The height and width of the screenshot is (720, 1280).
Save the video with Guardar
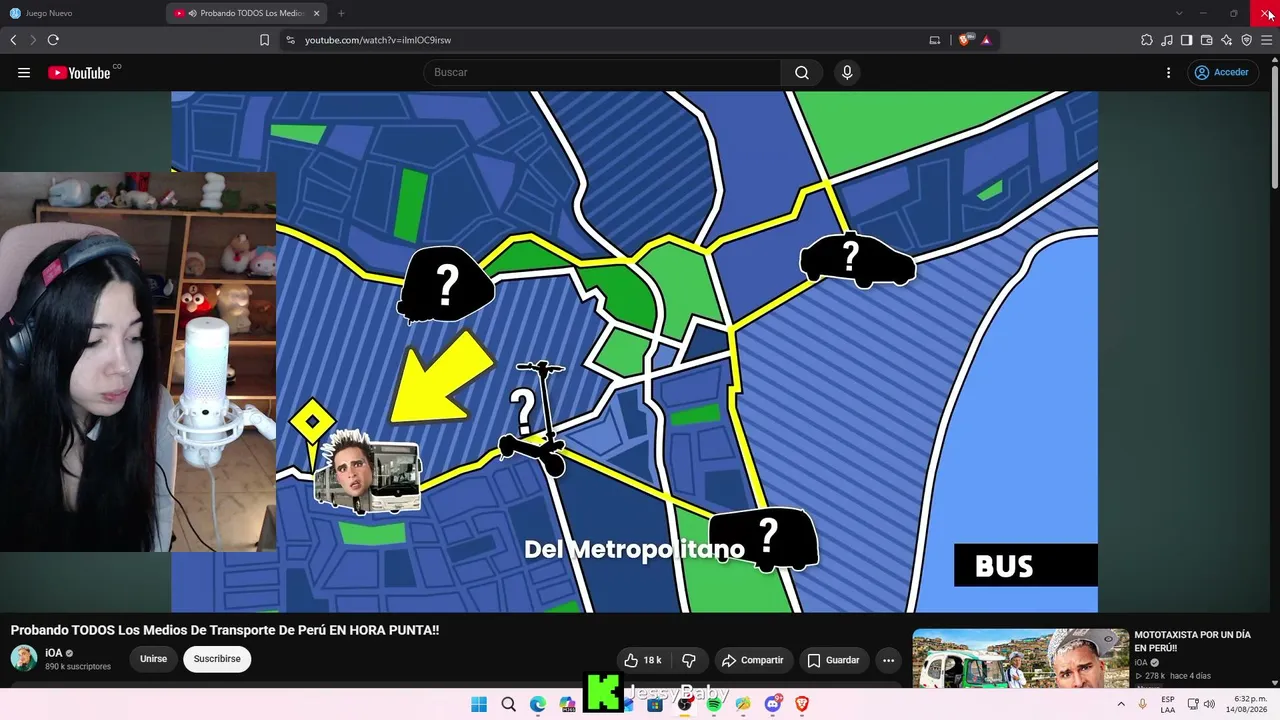click(833, 660)
